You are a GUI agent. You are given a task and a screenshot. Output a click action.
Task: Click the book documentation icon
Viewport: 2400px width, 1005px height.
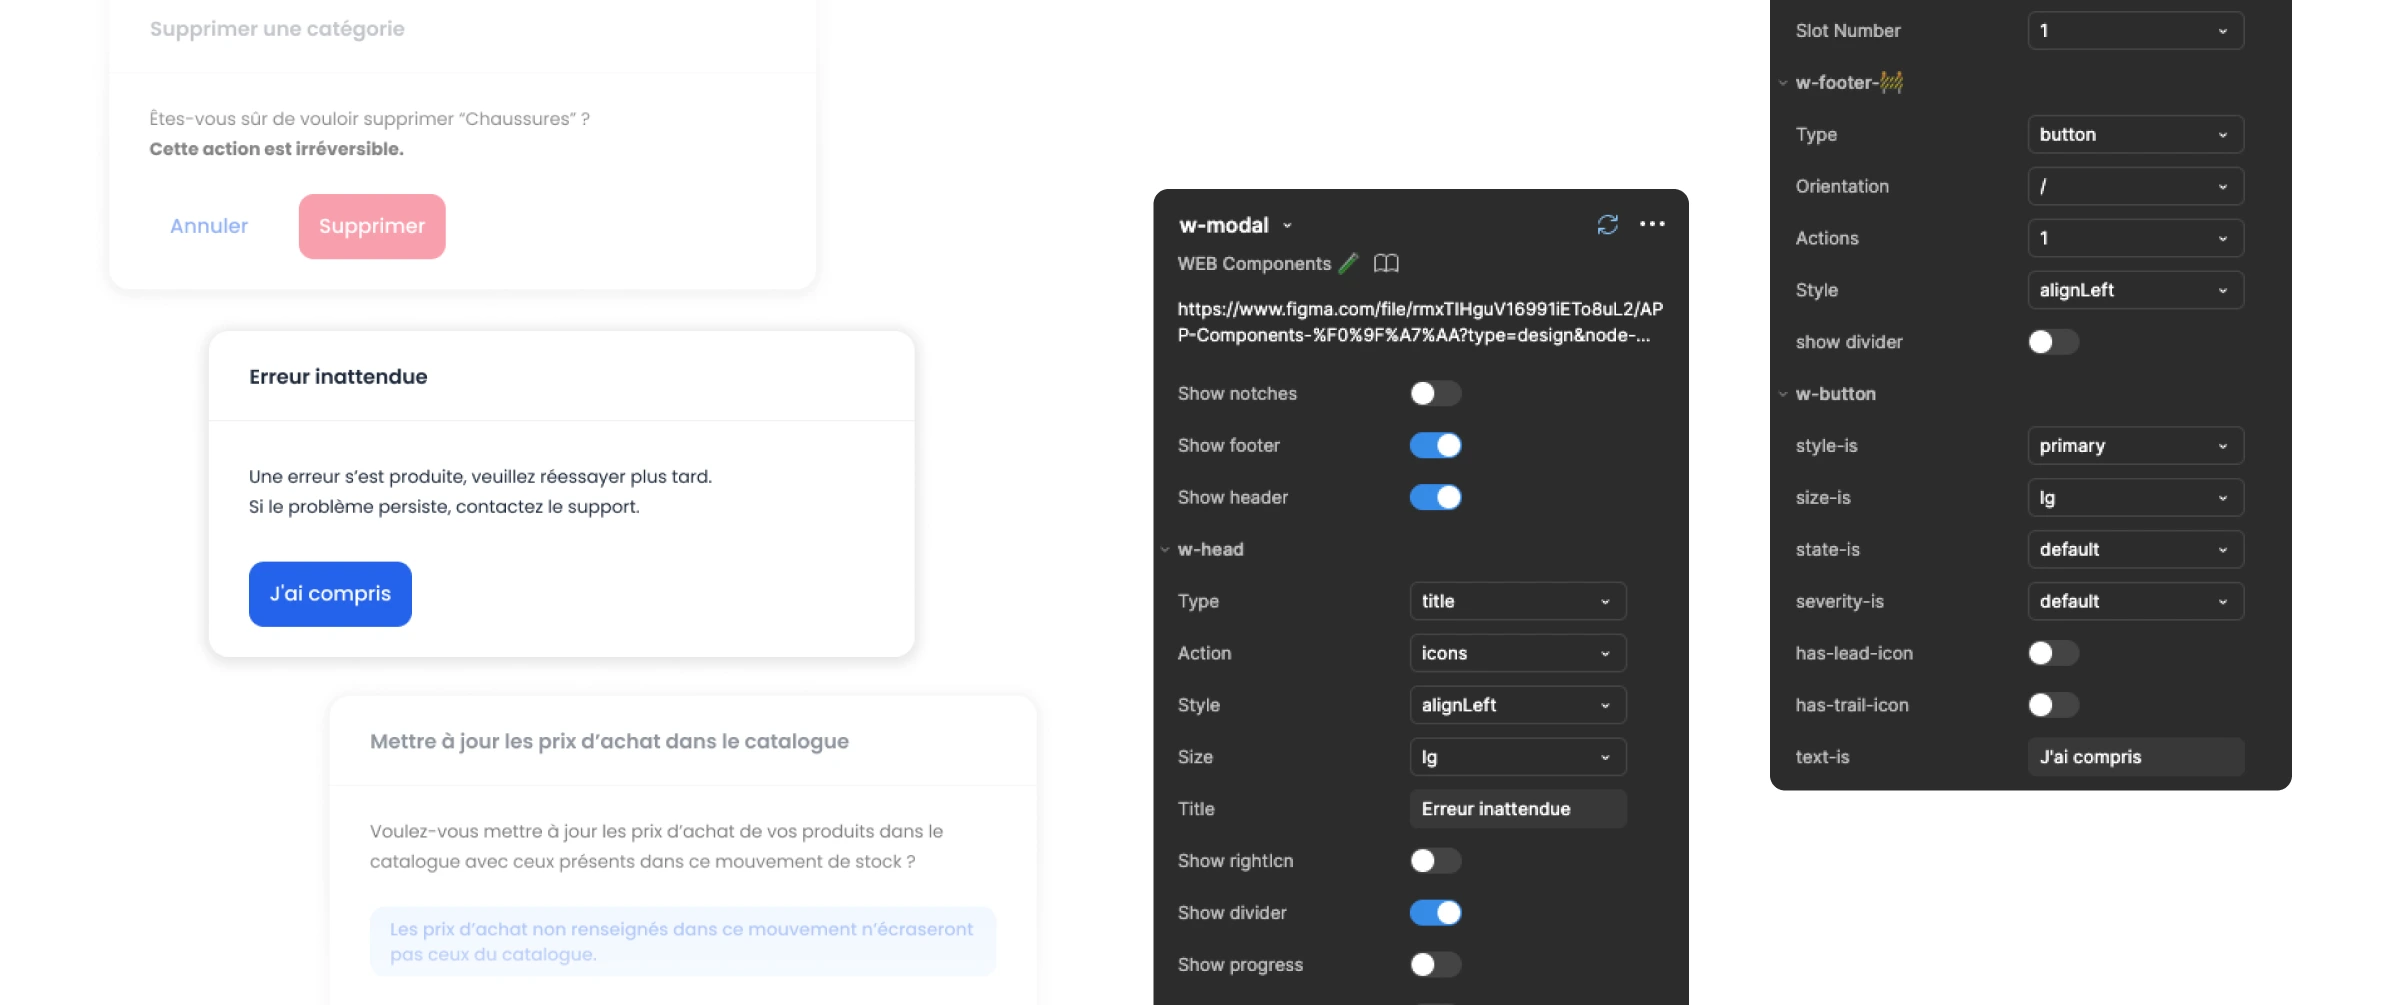pos(1386,264)
